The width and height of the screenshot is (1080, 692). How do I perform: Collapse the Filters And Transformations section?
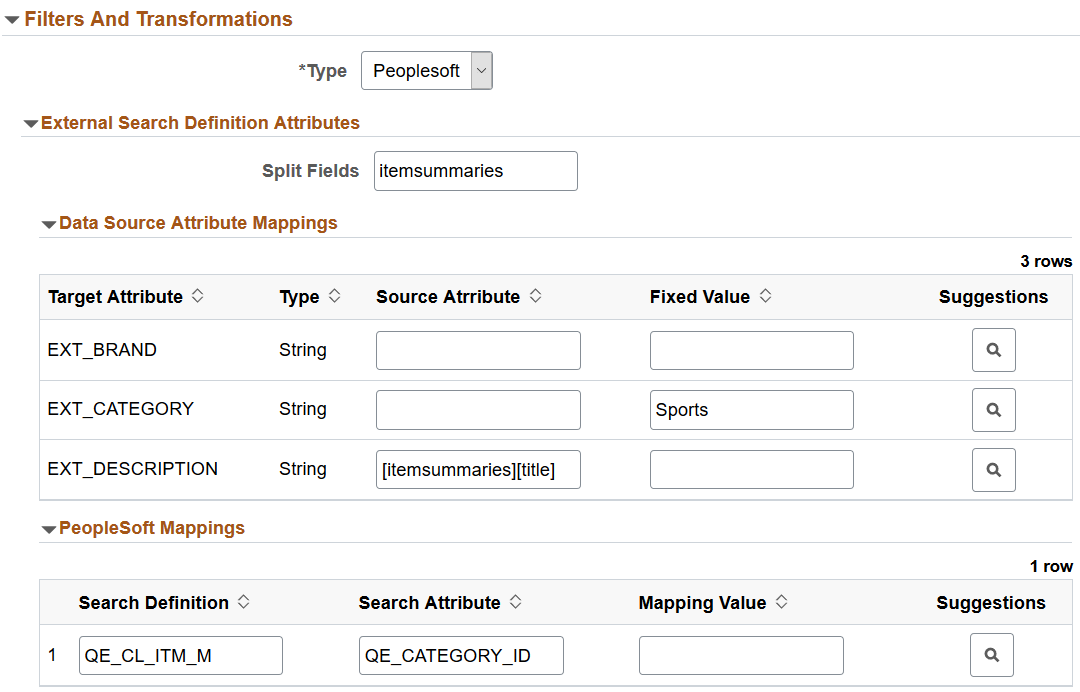(x=12, y=20)
